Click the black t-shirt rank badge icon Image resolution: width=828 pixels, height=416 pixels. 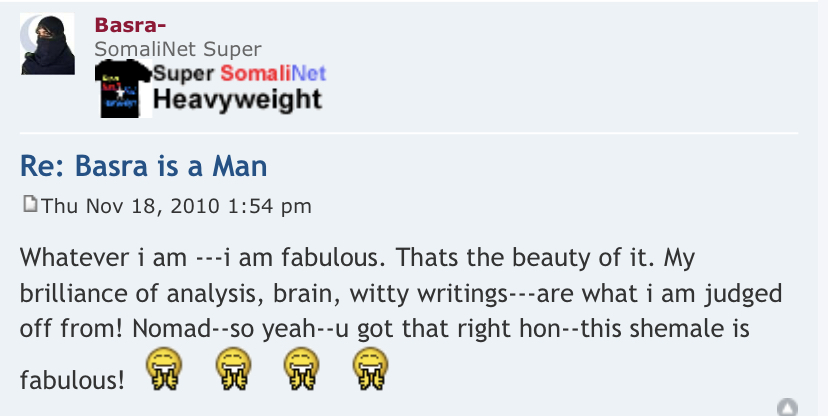[123, 90]
